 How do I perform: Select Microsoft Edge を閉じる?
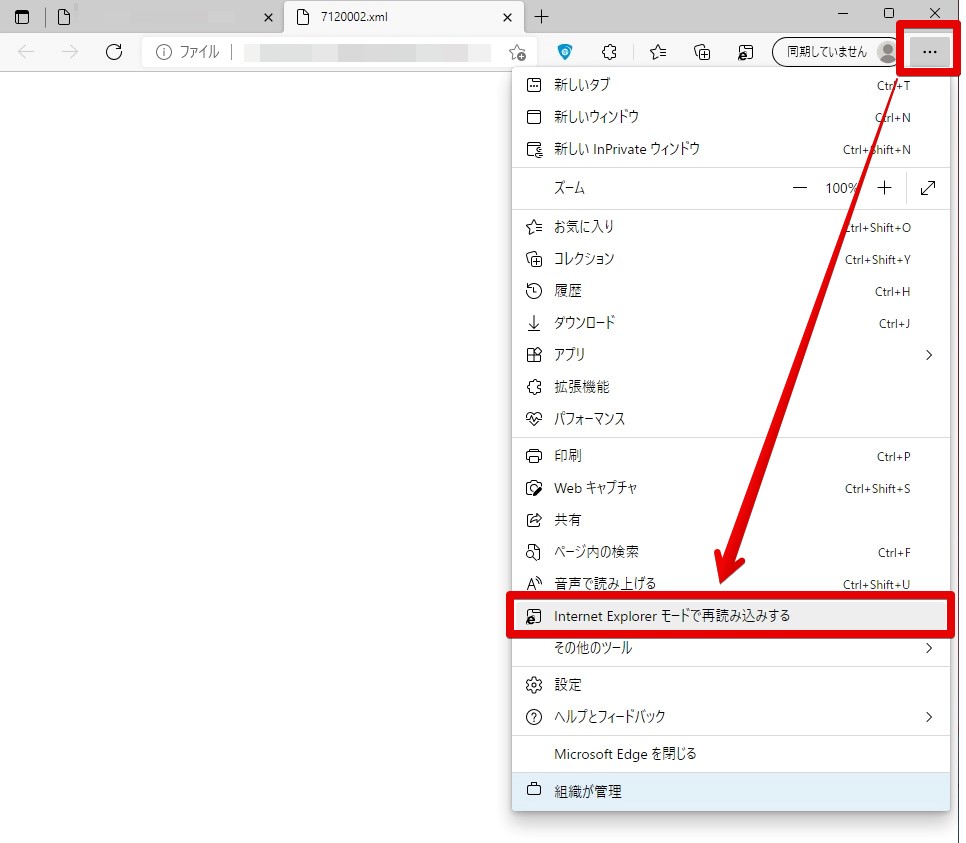731,754
